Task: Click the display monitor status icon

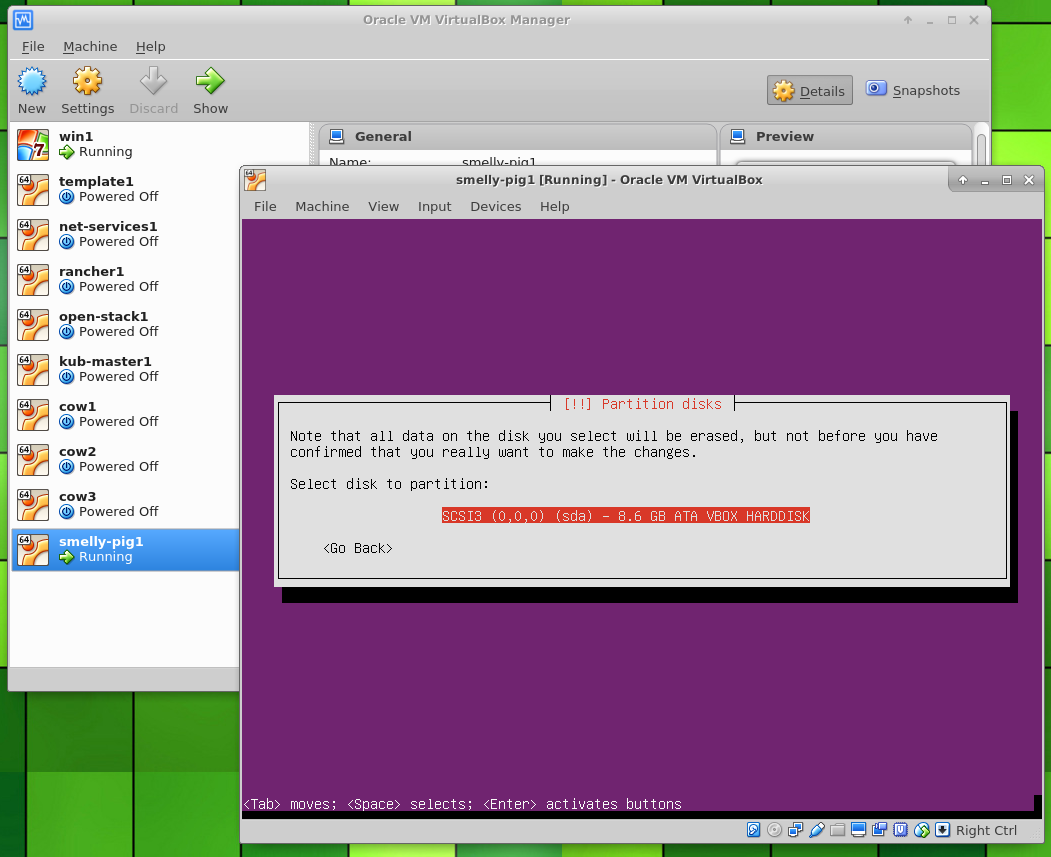Action: [859, 830]
